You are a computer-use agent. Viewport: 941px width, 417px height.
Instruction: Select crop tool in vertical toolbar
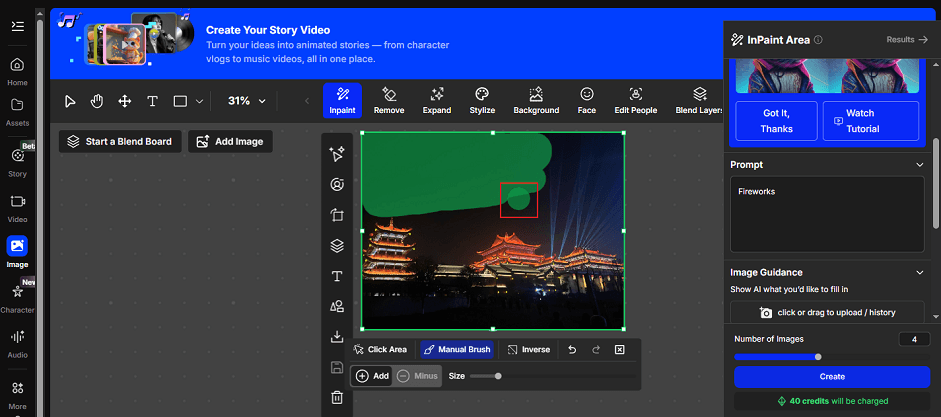coord(337,215)
